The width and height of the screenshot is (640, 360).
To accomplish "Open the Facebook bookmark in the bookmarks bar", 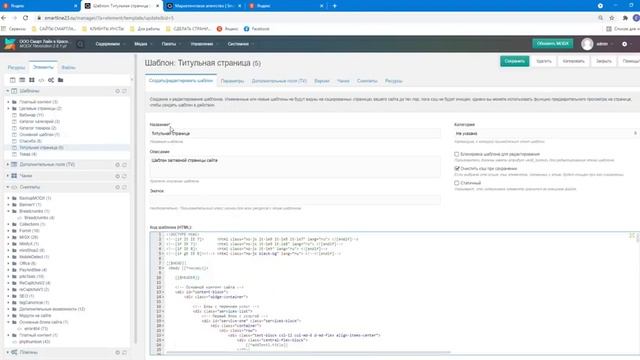I will (x=257, y=29).
